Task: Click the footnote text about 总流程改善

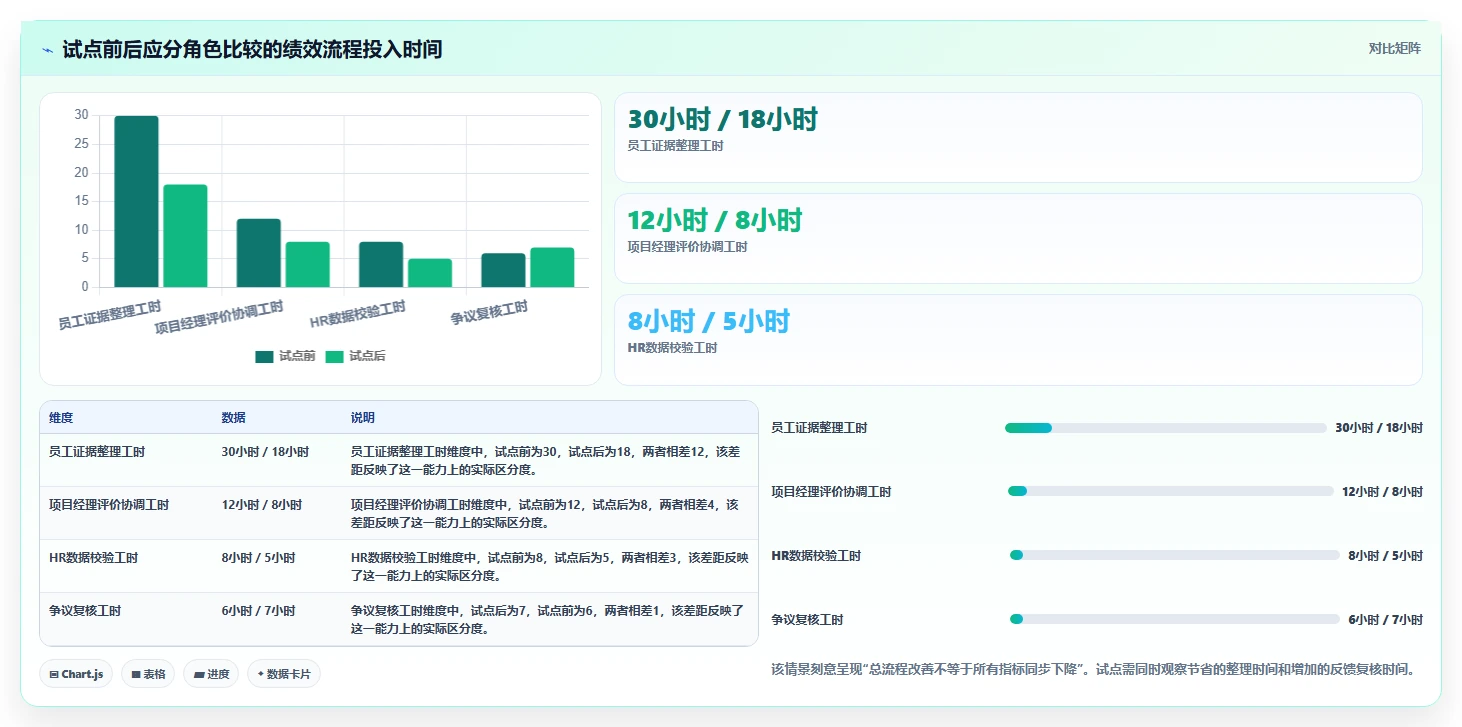Action: (x=1093, y=669)
